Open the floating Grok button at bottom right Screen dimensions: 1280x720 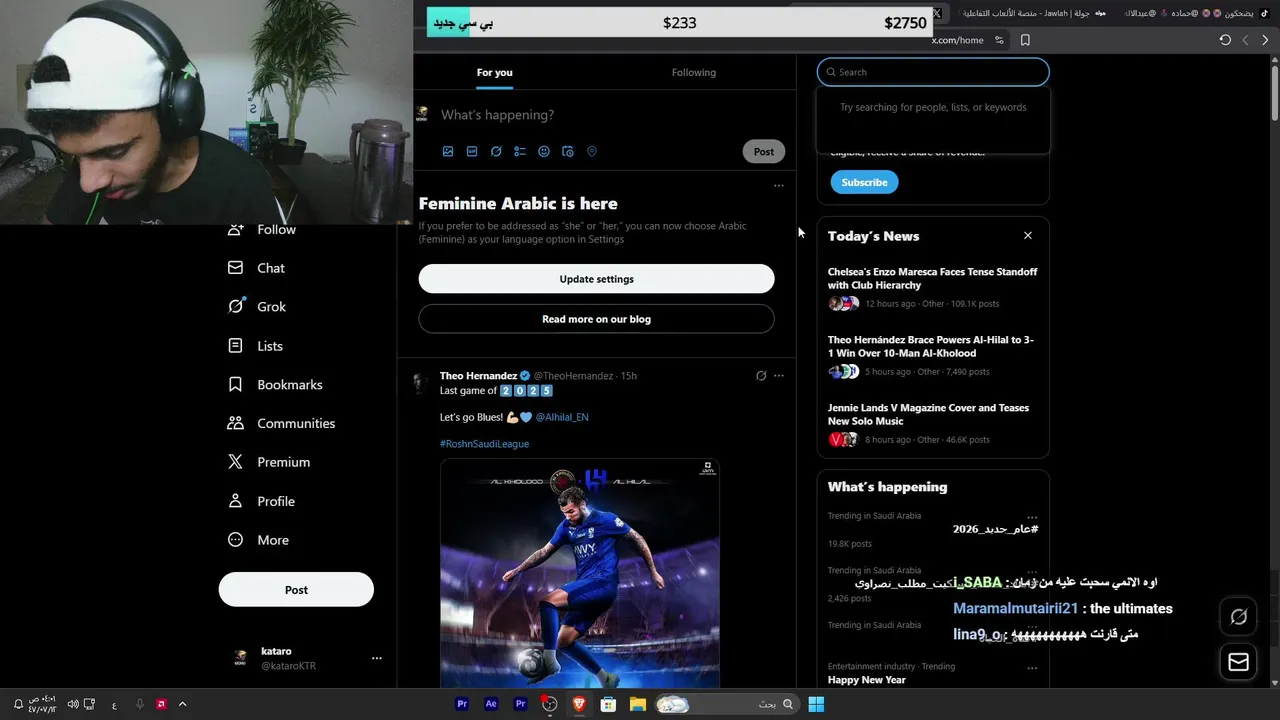coord(1238,617)
